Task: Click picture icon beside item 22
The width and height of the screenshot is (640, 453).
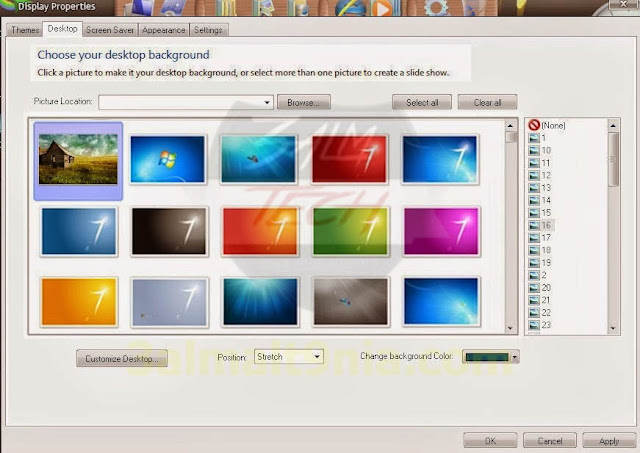Action: (534, 313)
